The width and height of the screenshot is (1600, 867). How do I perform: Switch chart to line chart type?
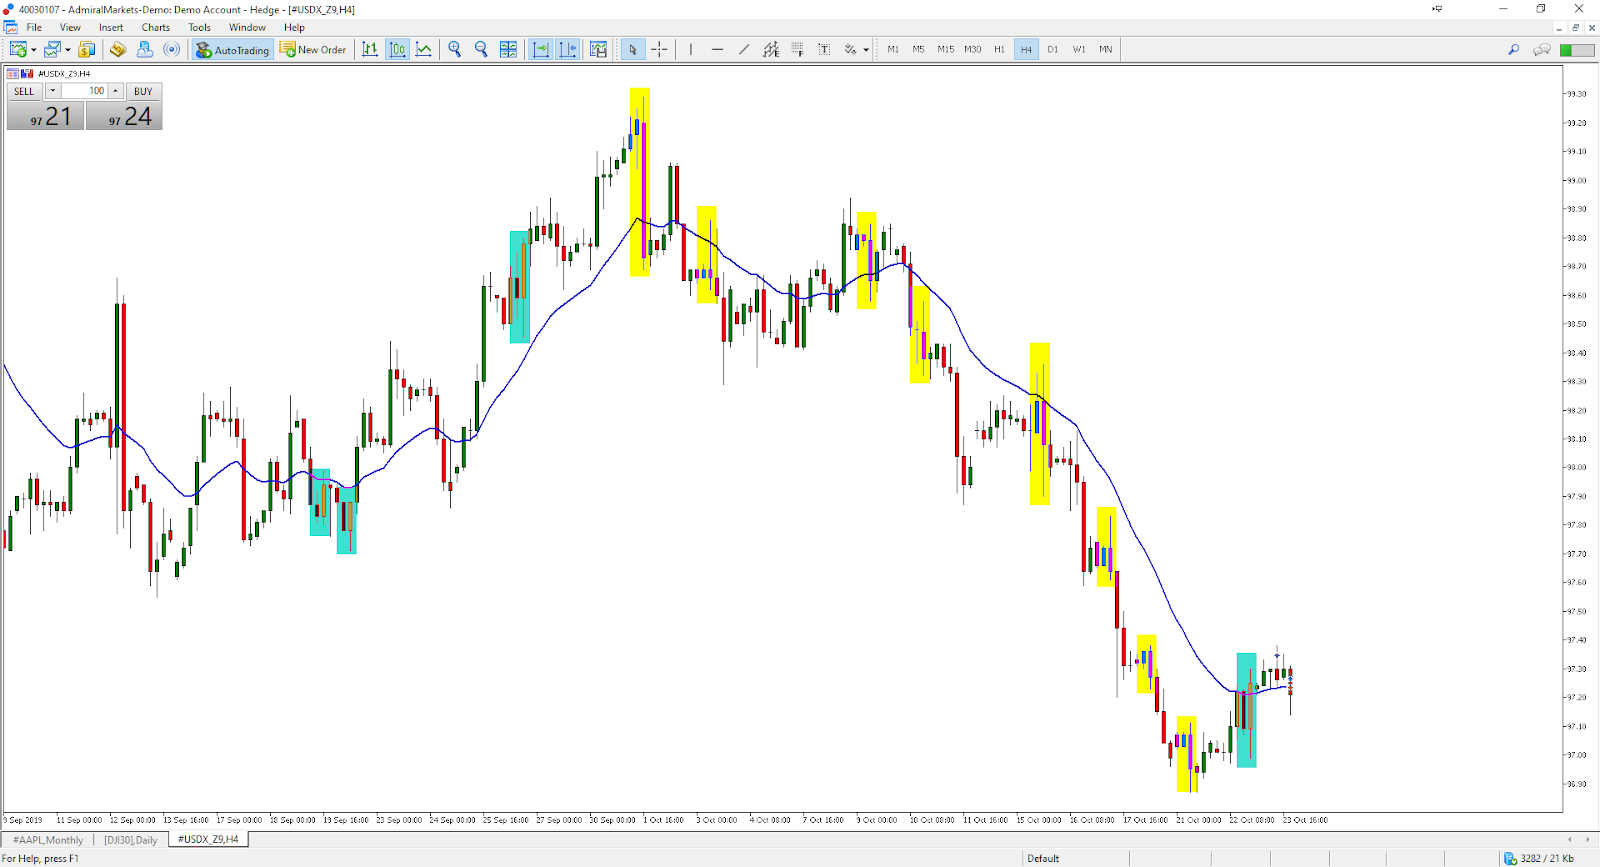[x=424, y=49]
